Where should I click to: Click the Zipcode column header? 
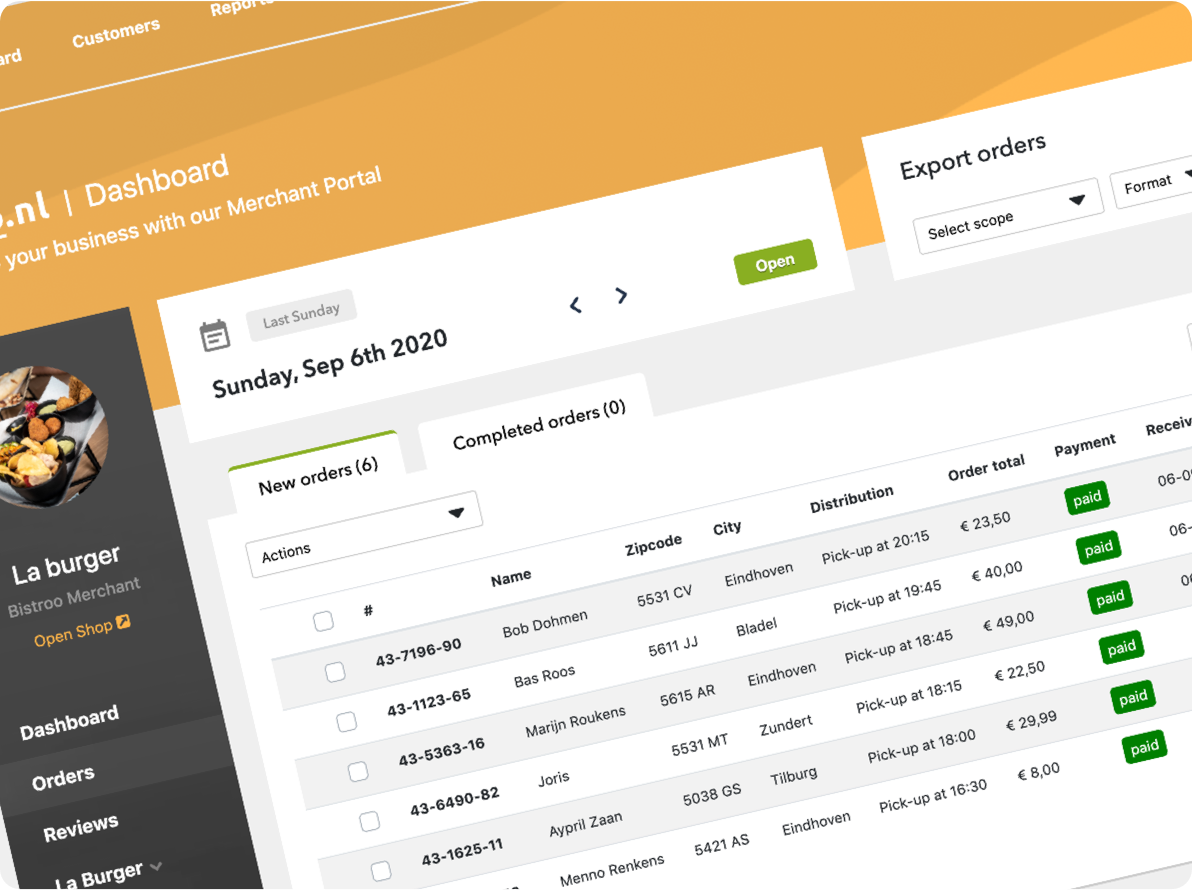pos(653,544)
